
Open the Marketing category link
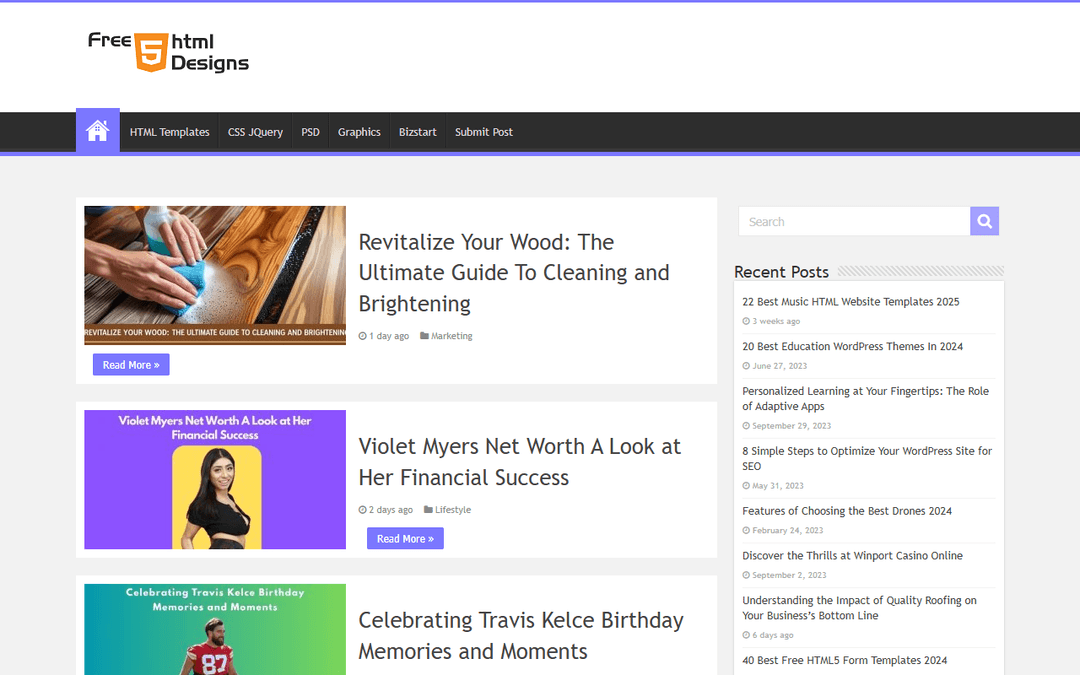tap(452, 336)
